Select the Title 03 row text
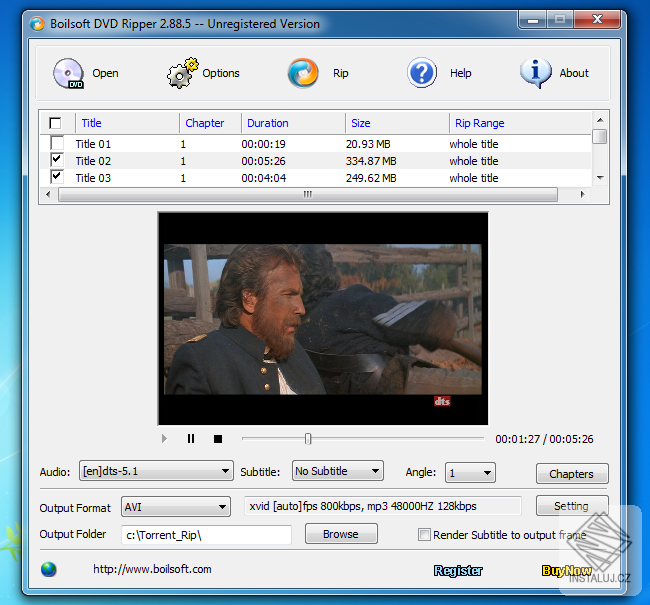 (x=93, y=178)
